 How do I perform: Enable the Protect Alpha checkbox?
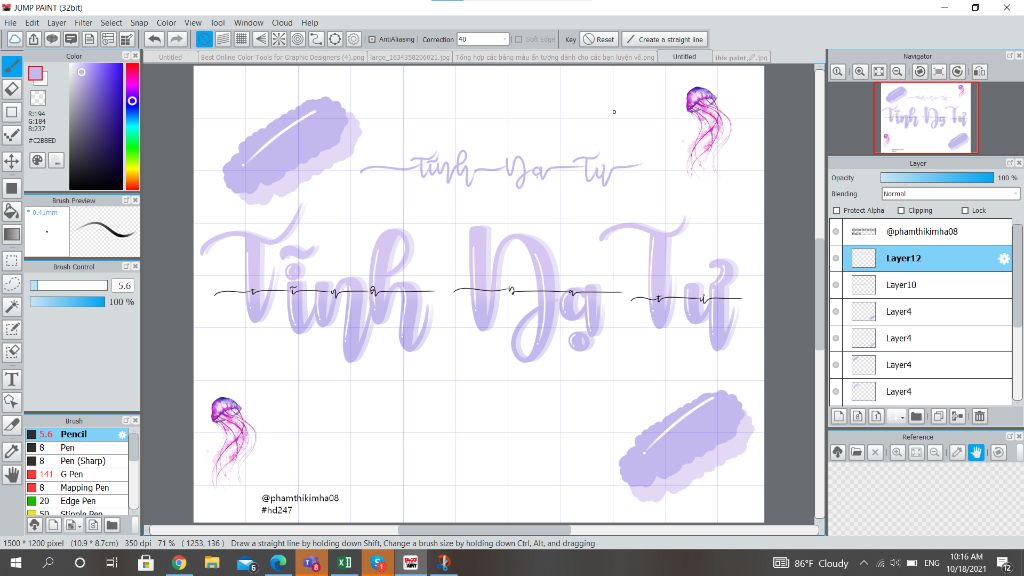[x=837, y=210]
